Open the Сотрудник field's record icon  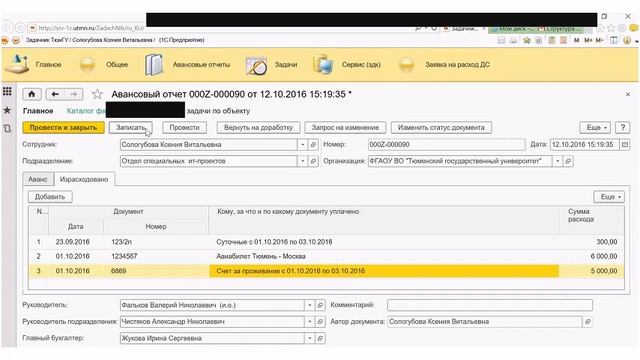[x=313, y=144]
